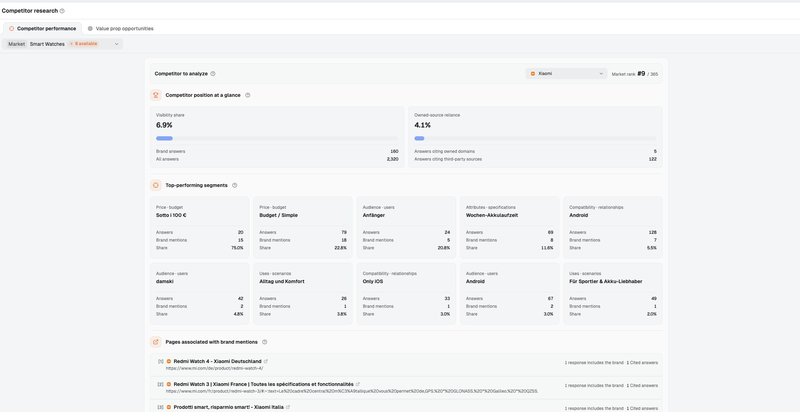Screen dimensions: 800x412
Task: Click the 8 available badge
Action: (83, 44)
